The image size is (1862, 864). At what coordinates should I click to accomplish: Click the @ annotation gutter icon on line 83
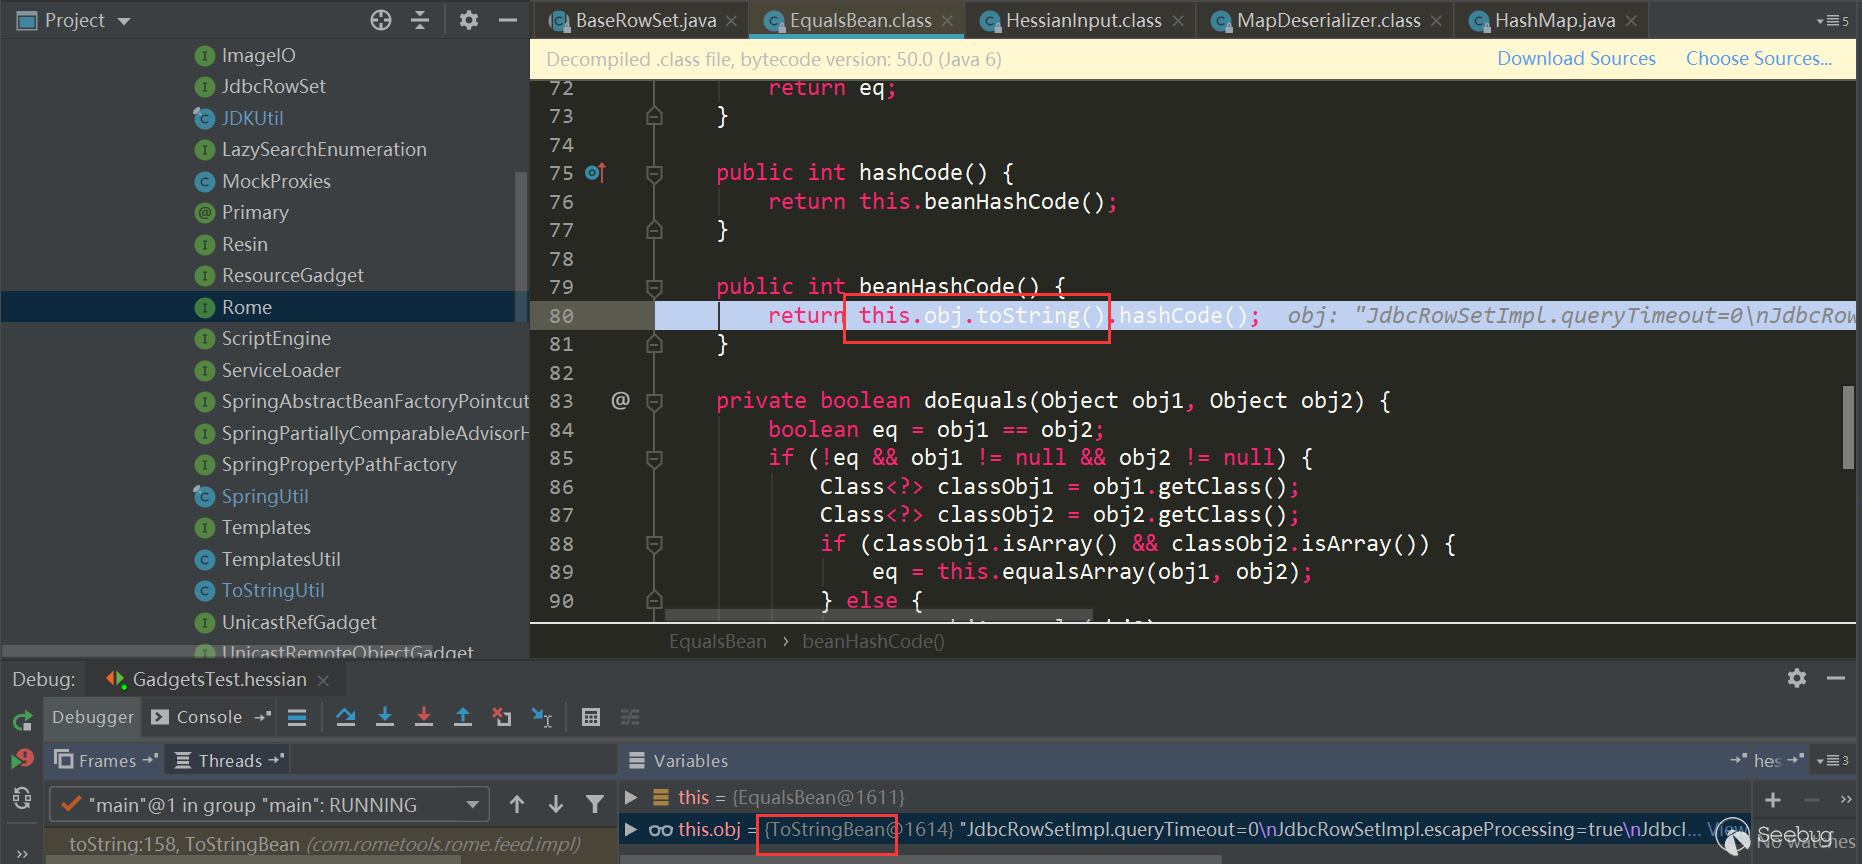620,401
